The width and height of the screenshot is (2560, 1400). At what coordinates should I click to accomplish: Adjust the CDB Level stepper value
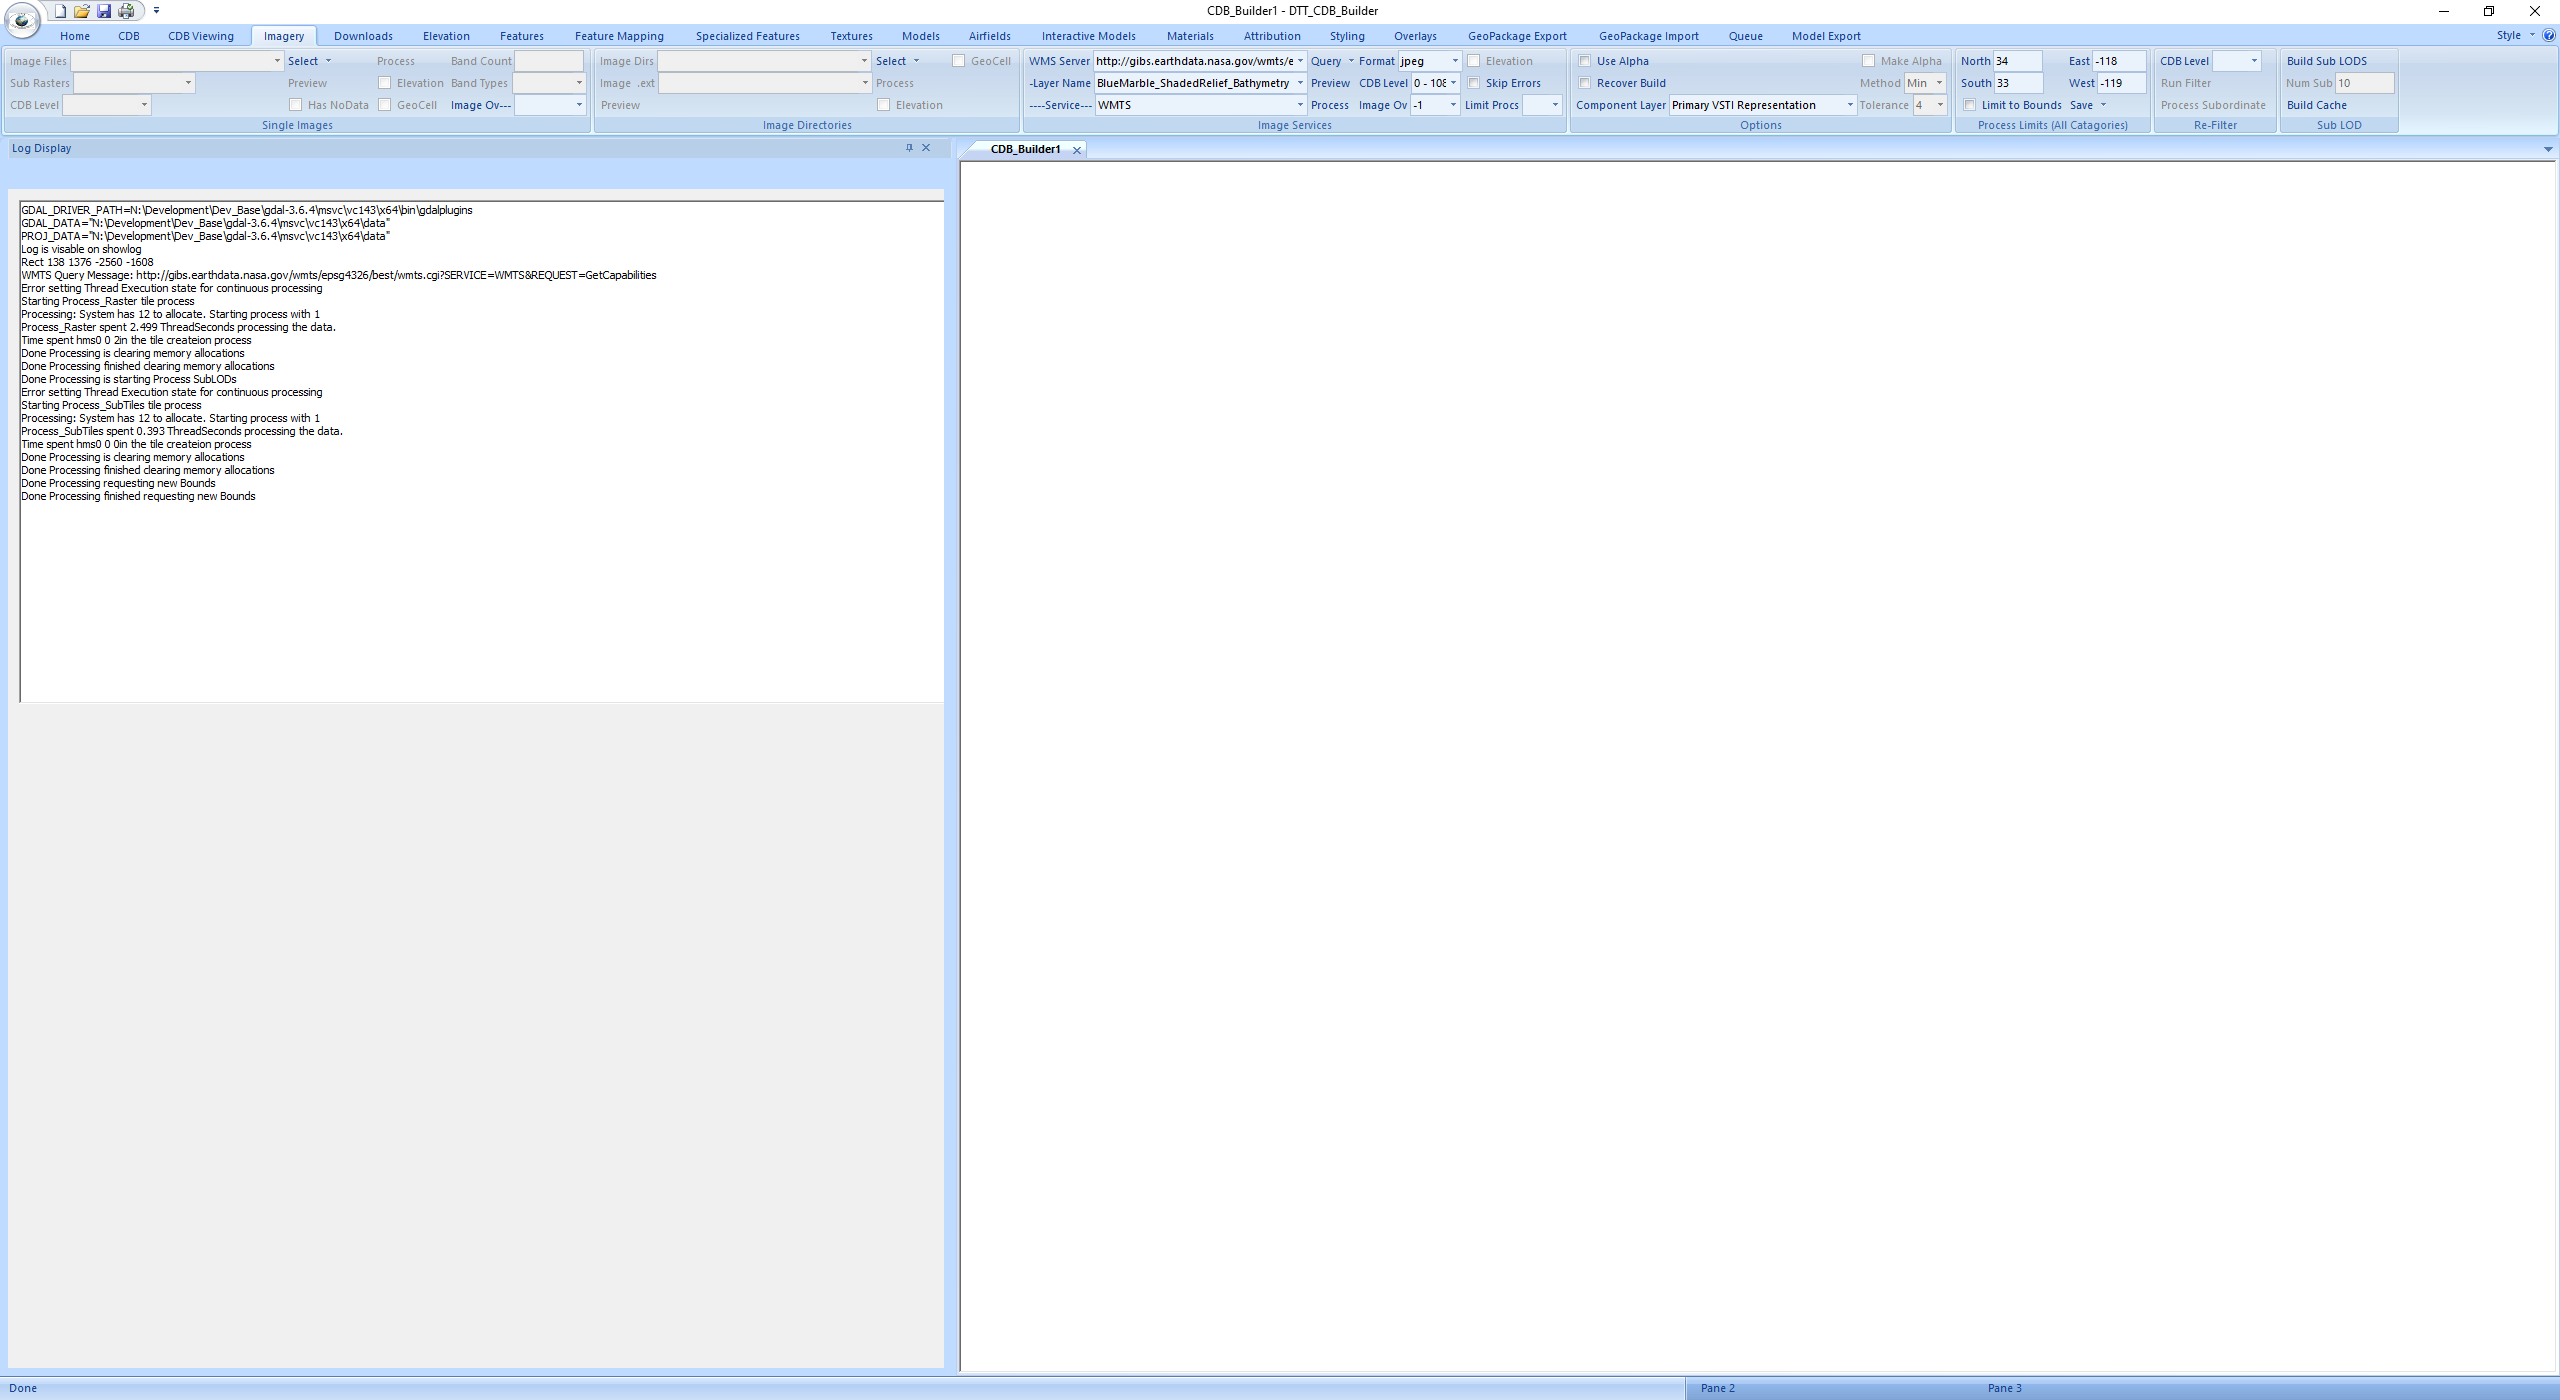pyautogui.click(x=1455, y=83)
